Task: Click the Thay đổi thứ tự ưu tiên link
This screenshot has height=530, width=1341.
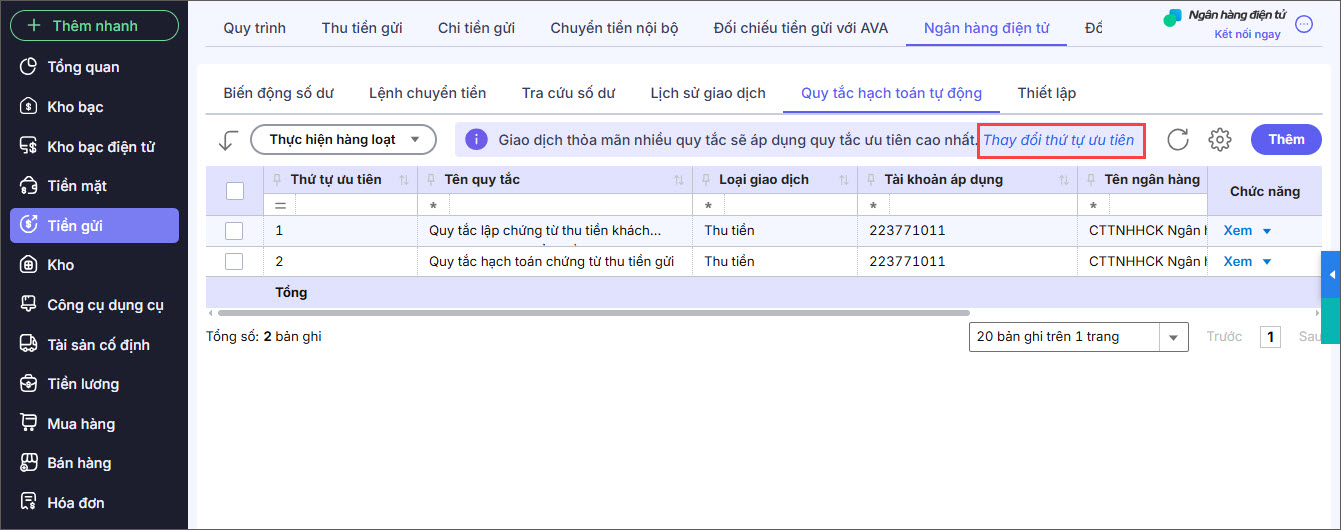Action: coord(1058,140)
